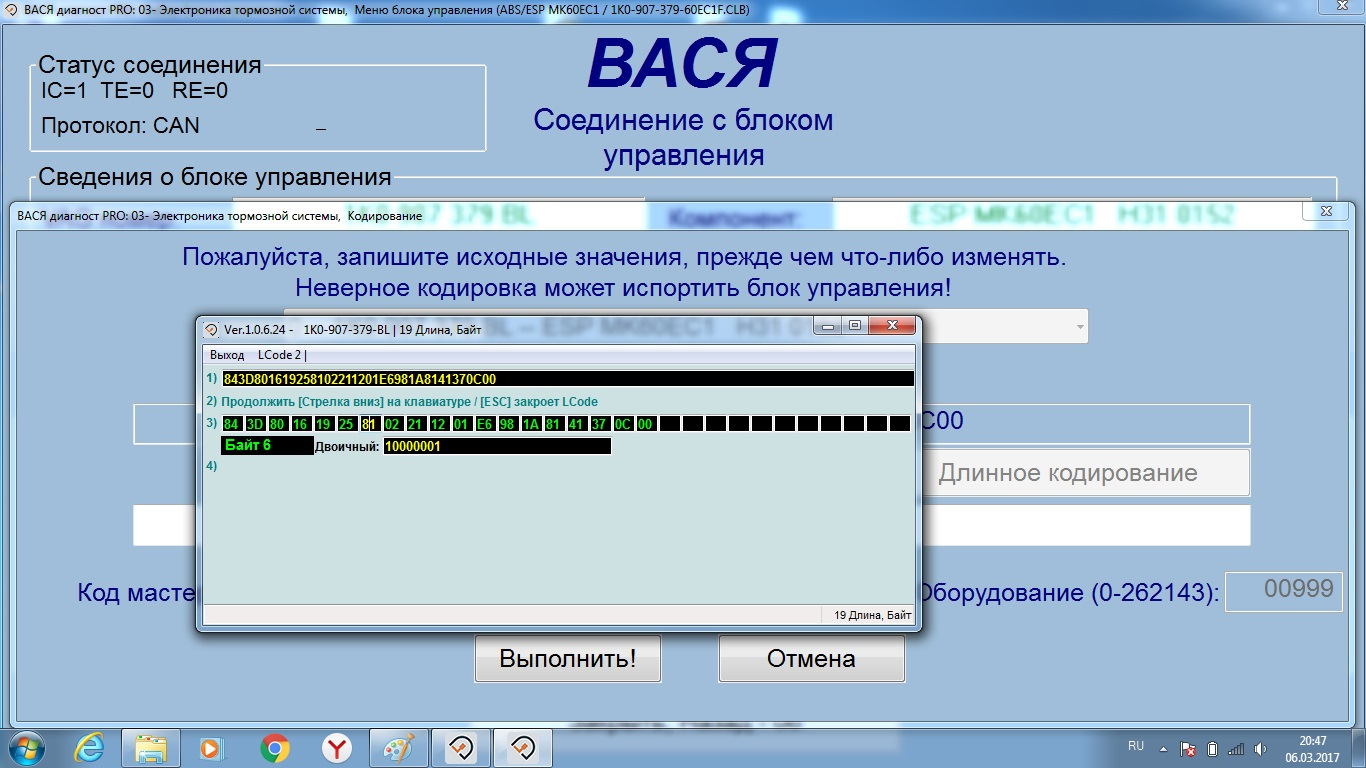Click status bar text 19 Длина, Байт
Viewport: 1366px width, 768px height.
coord(872,616)
